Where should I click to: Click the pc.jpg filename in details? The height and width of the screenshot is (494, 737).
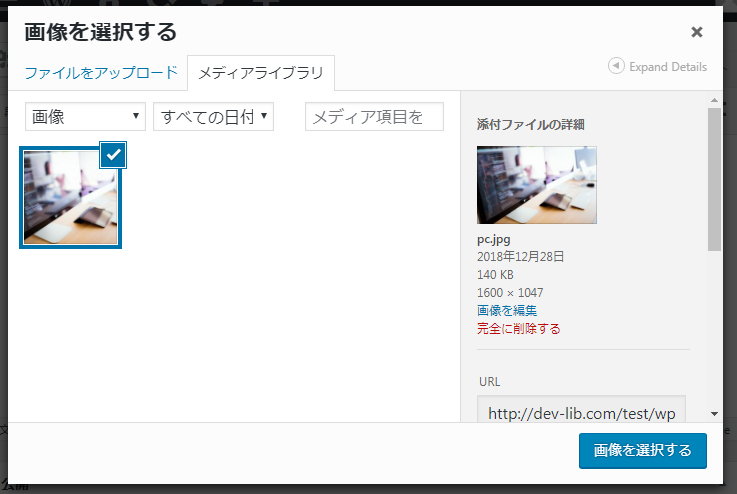[494, 240]
